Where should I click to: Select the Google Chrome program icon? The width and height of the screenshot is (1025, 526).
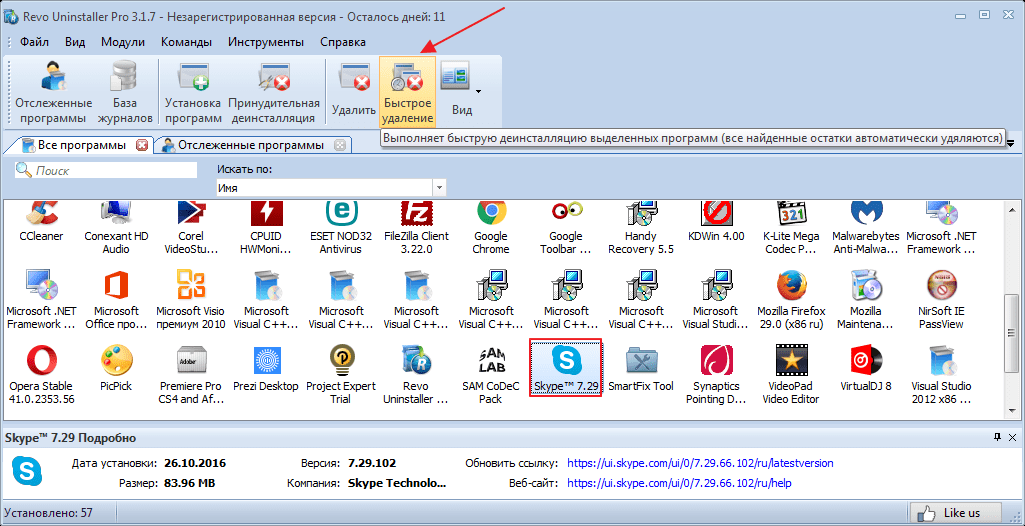[x=490, y=220]
